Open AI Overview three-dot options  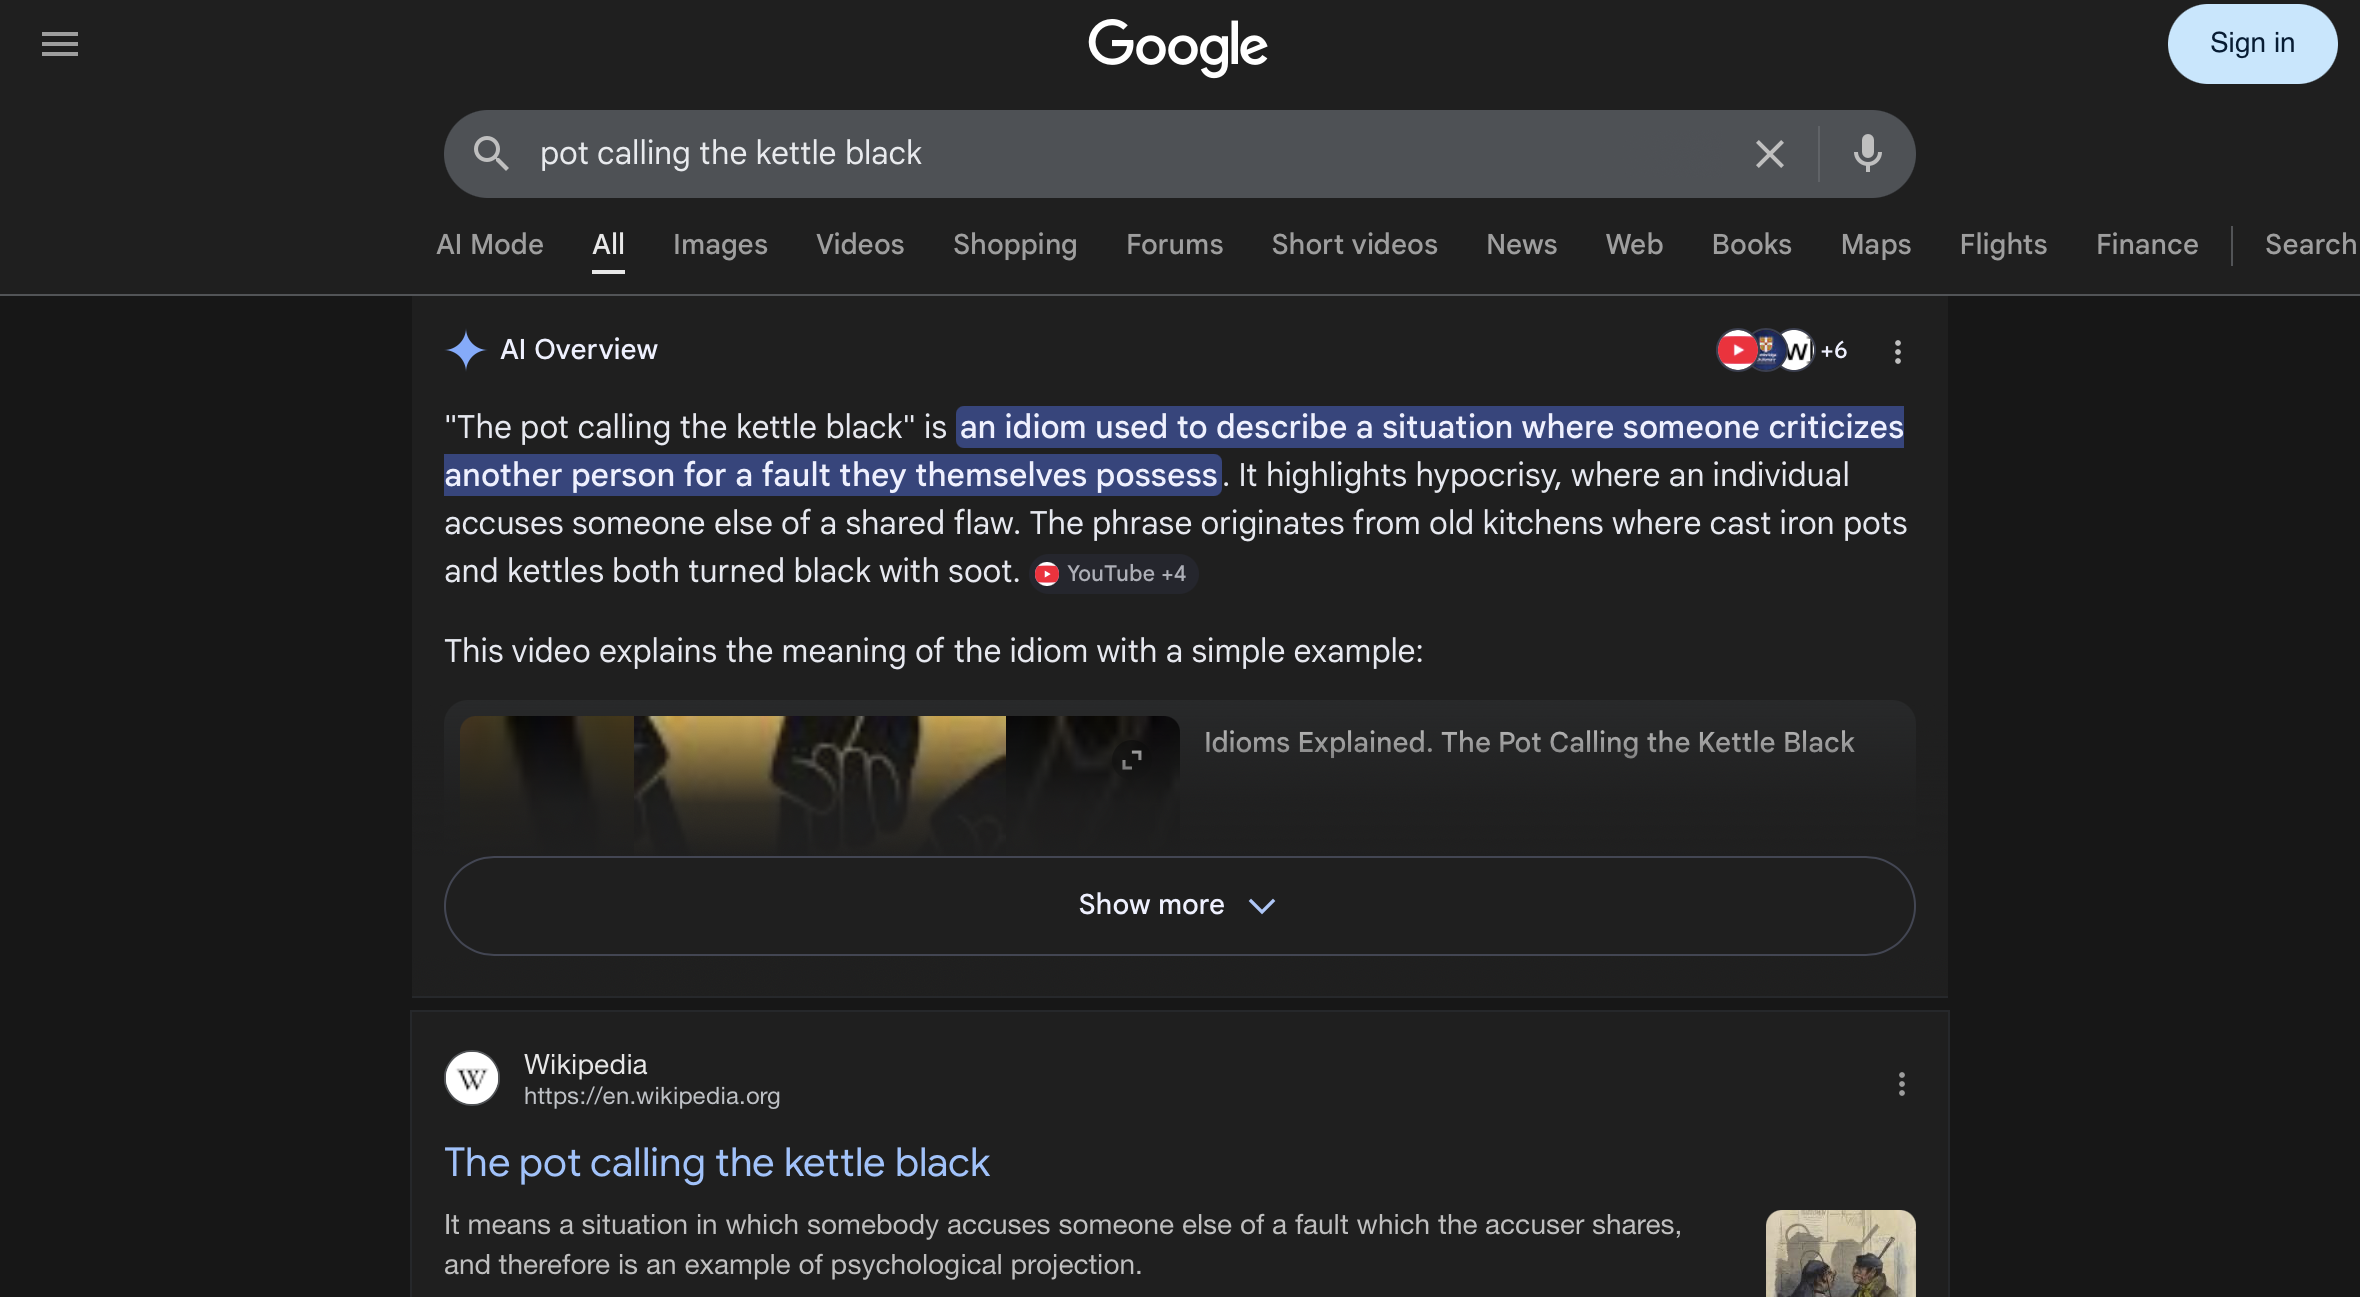click(1897, 351)
